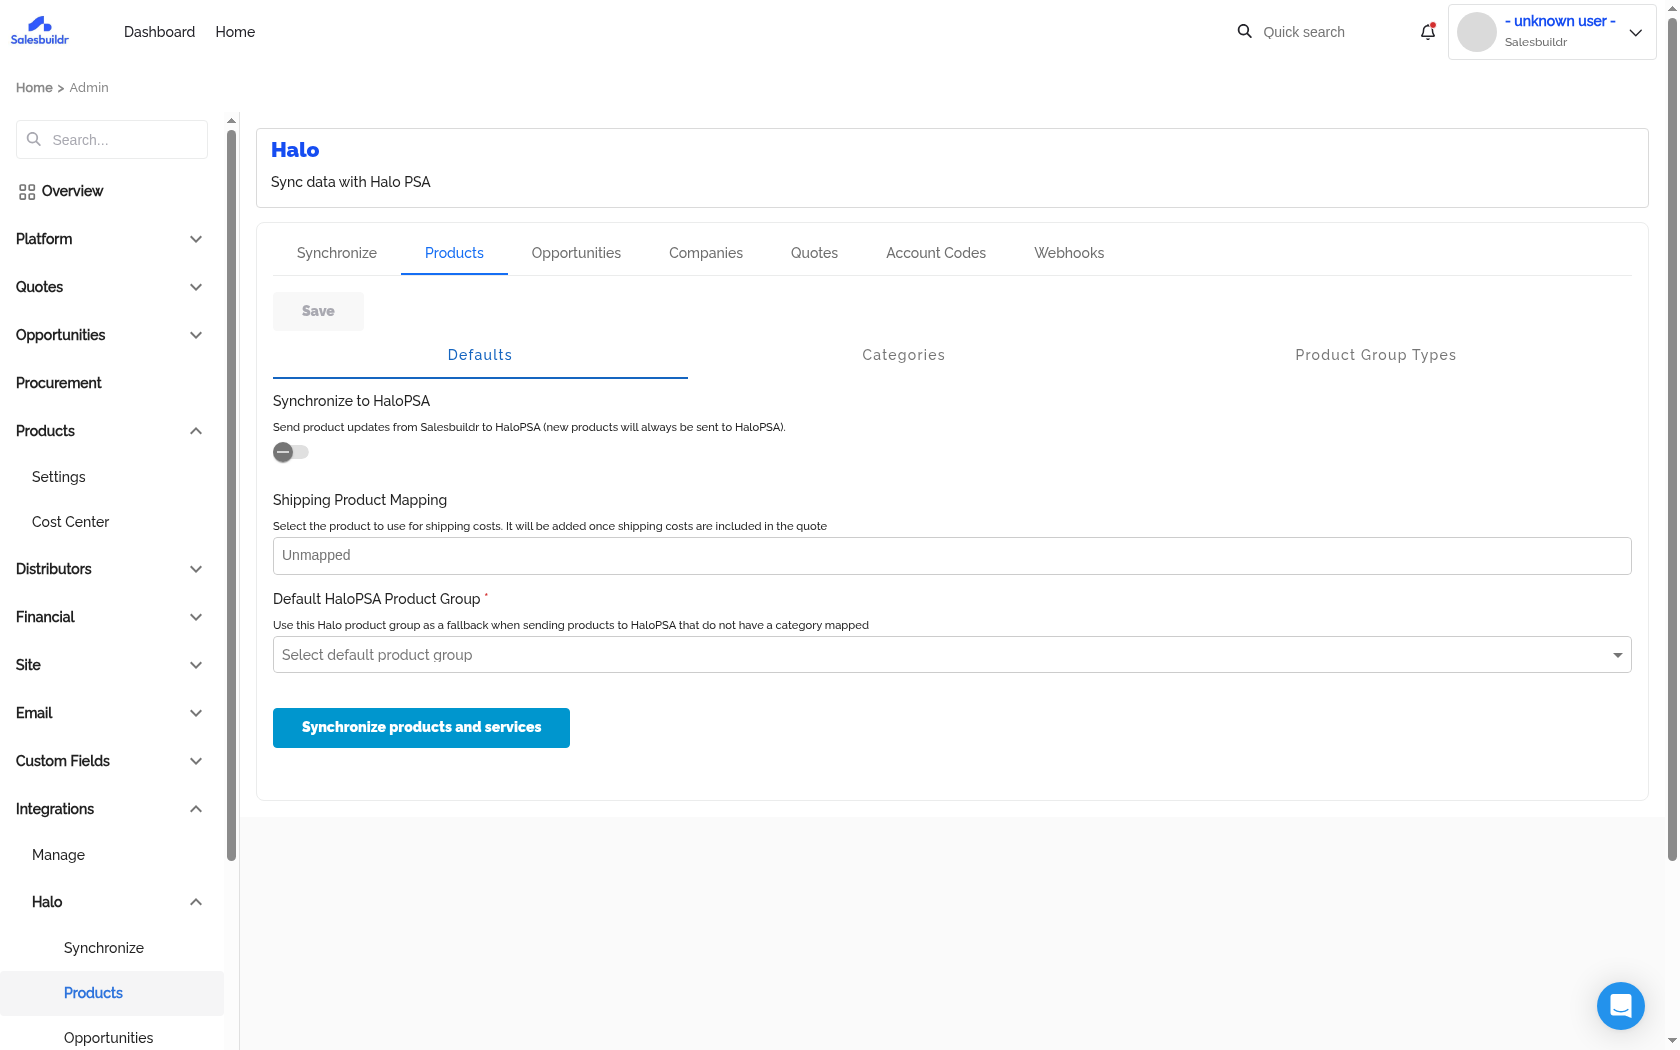Click Synchronize products and services button

[x=421, y=728]
